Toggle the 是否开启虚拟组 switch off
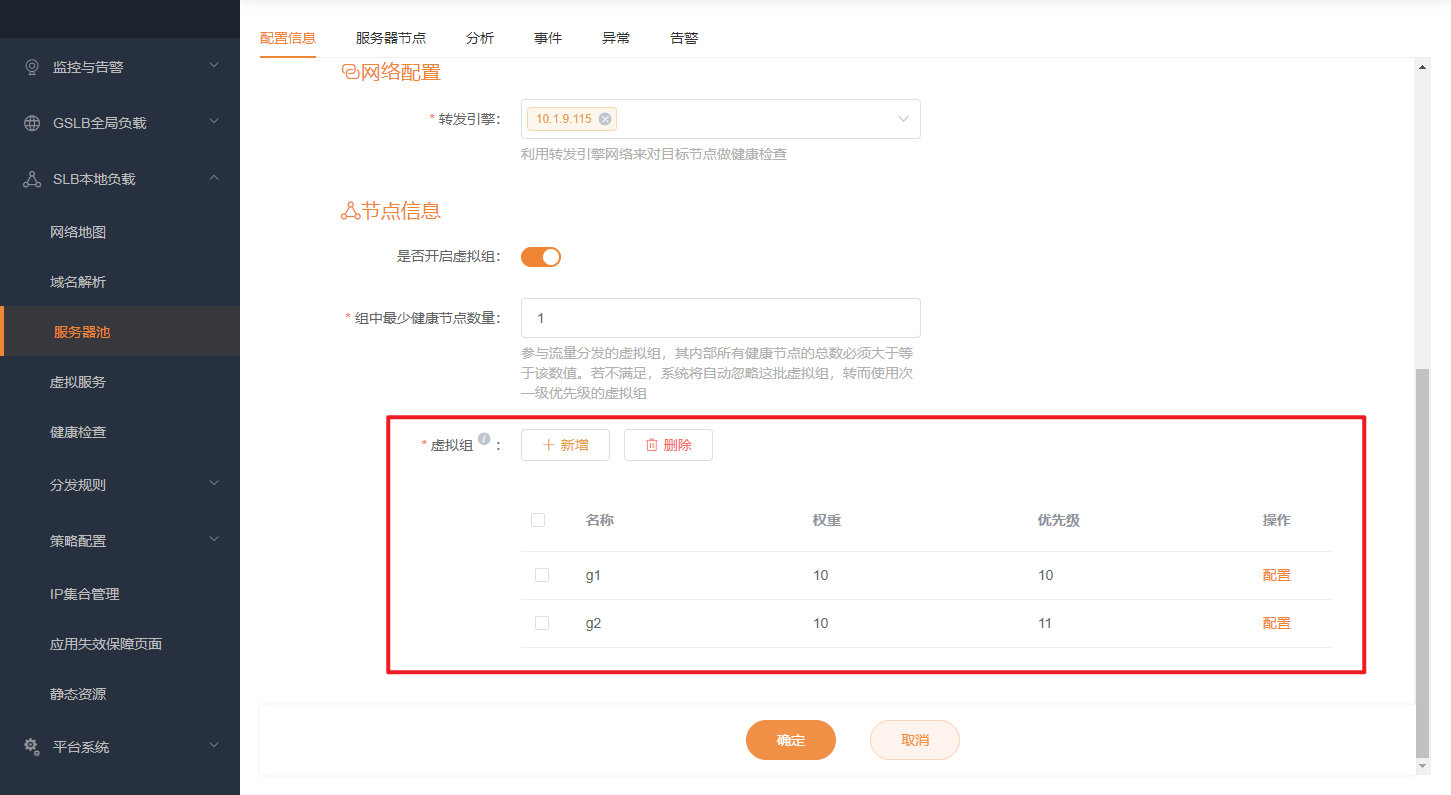Viewport: 1451px width, 795px height. pos(541,257)
